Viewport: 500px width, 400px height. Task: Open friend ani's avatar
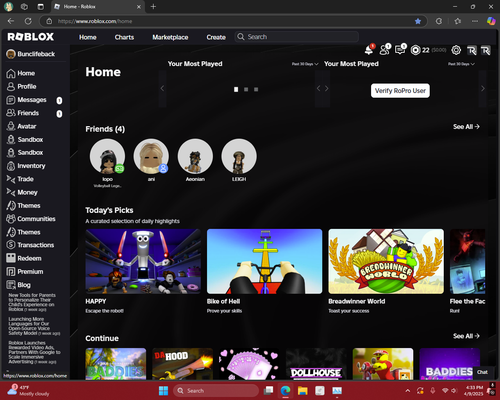tap(151, 156)
